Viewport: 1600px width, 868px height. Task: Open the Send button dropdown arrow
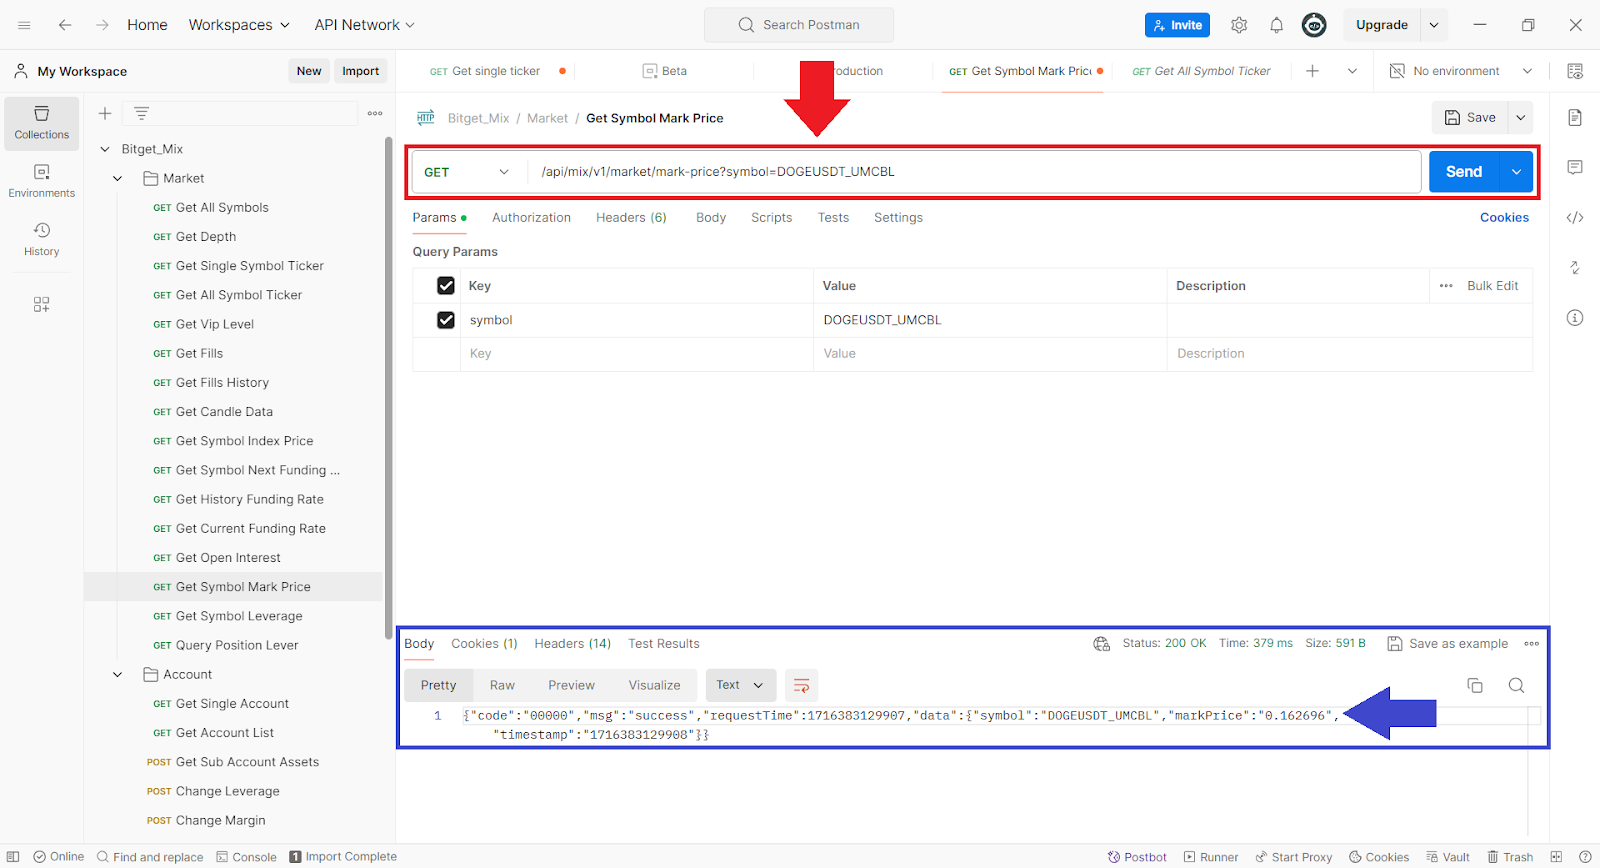point(1517,172)
